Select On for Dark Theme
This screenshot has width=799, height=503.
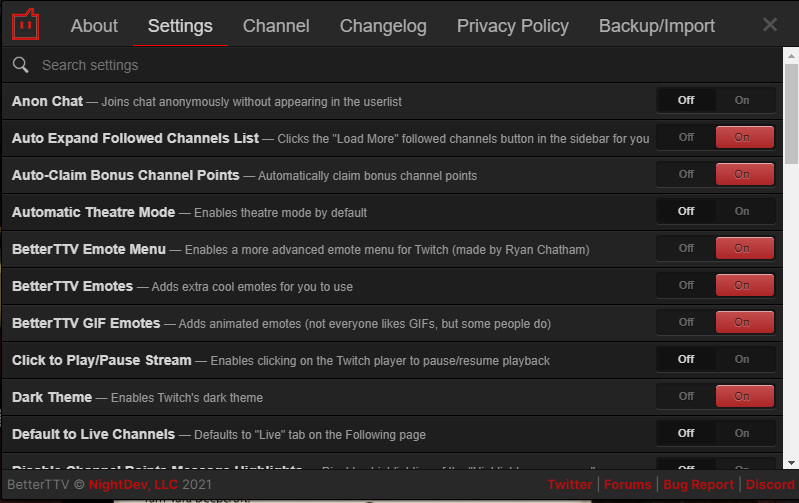pyautogui.click(x=744, y=396)
